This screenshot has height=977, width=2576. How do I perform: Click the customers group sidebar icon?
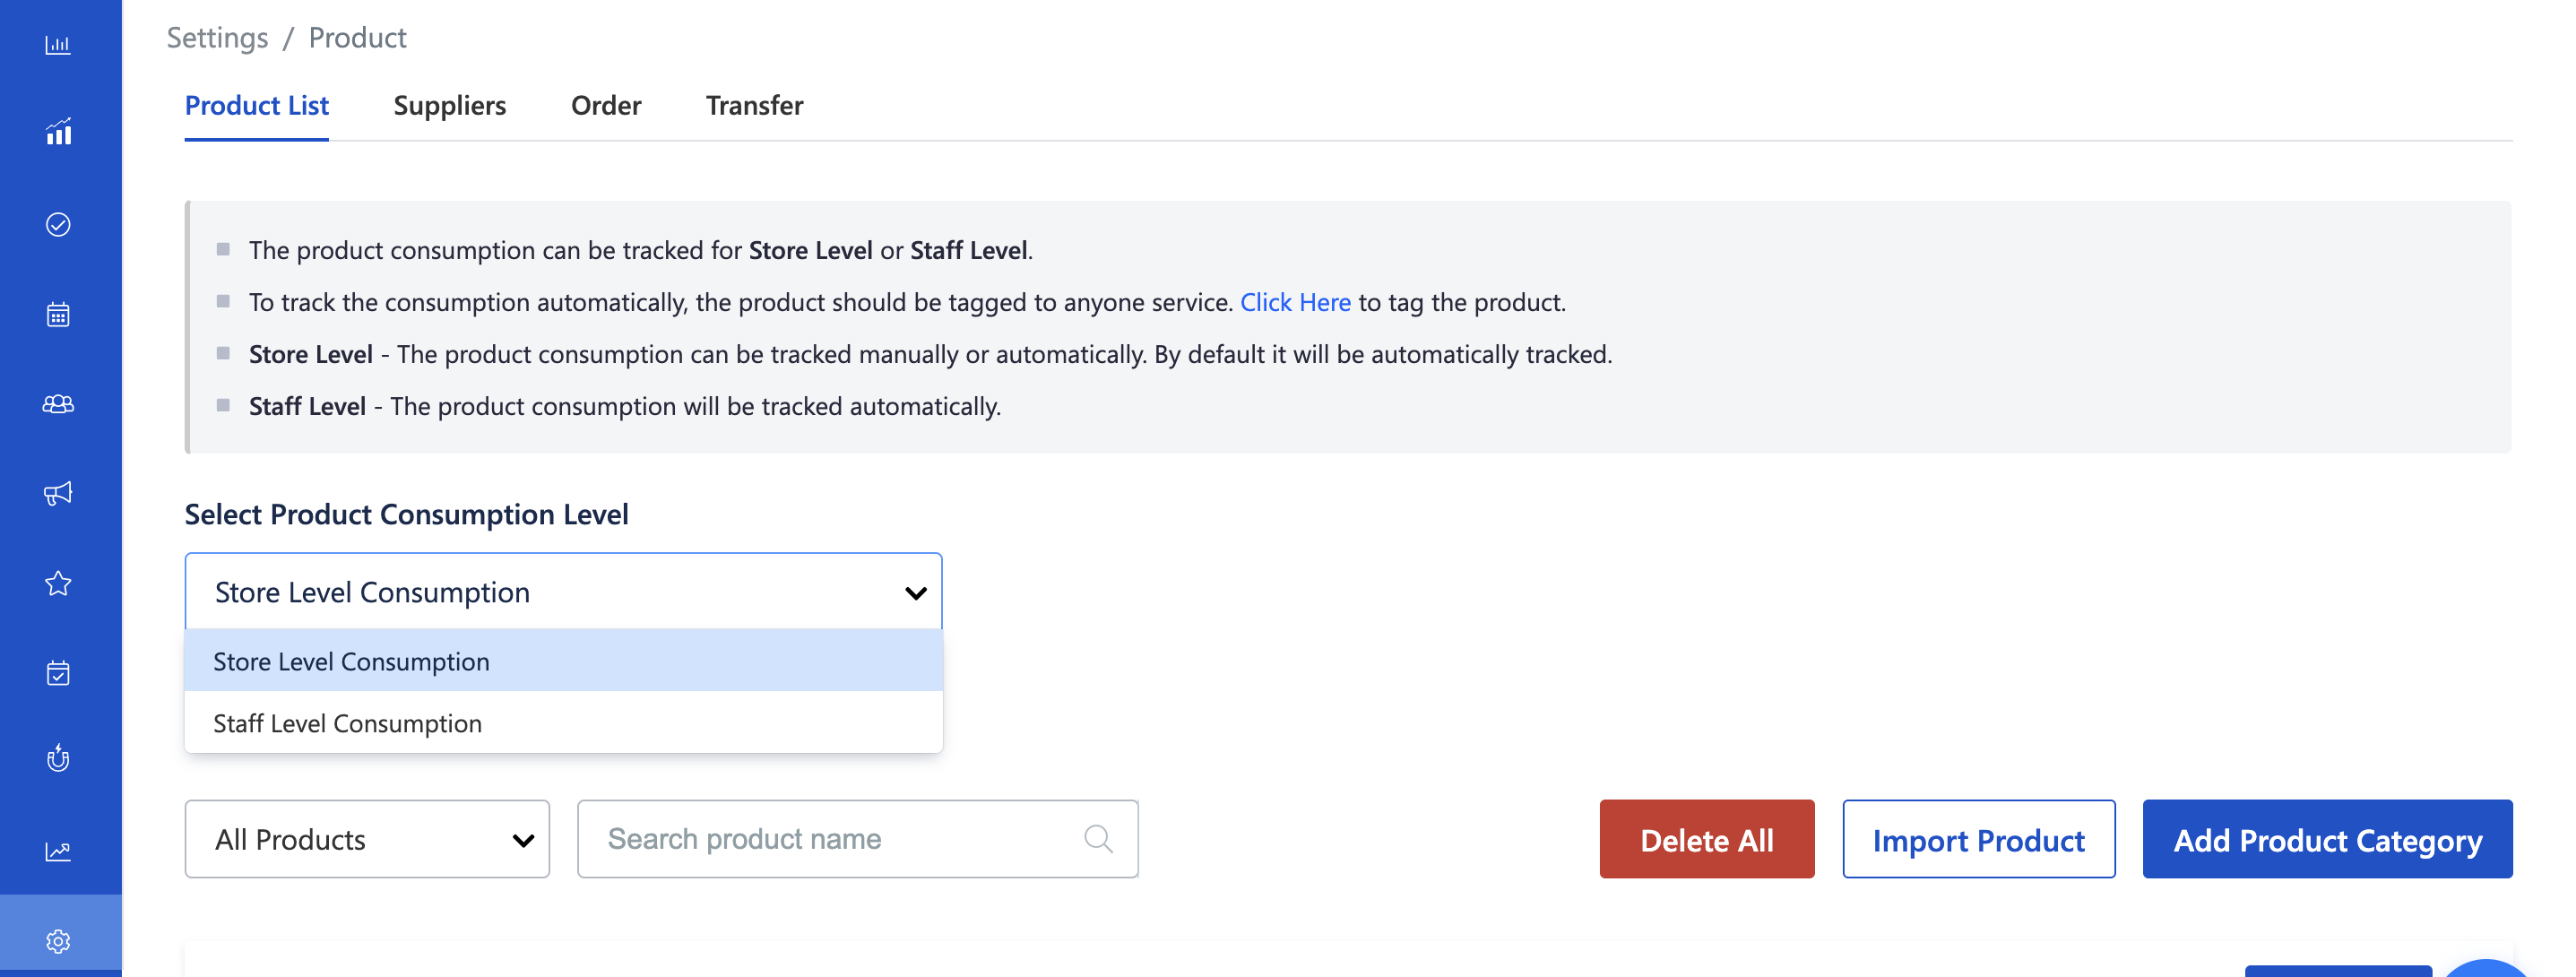pos(58,404)
